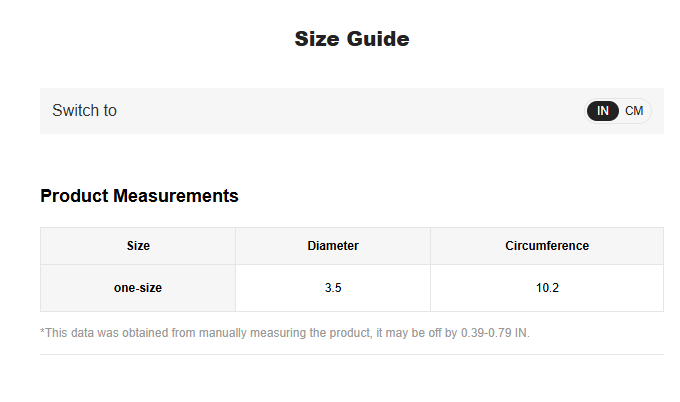Click the "Product Measurements" heading
This screenshot has height=402, width=680.
[139, 196]
